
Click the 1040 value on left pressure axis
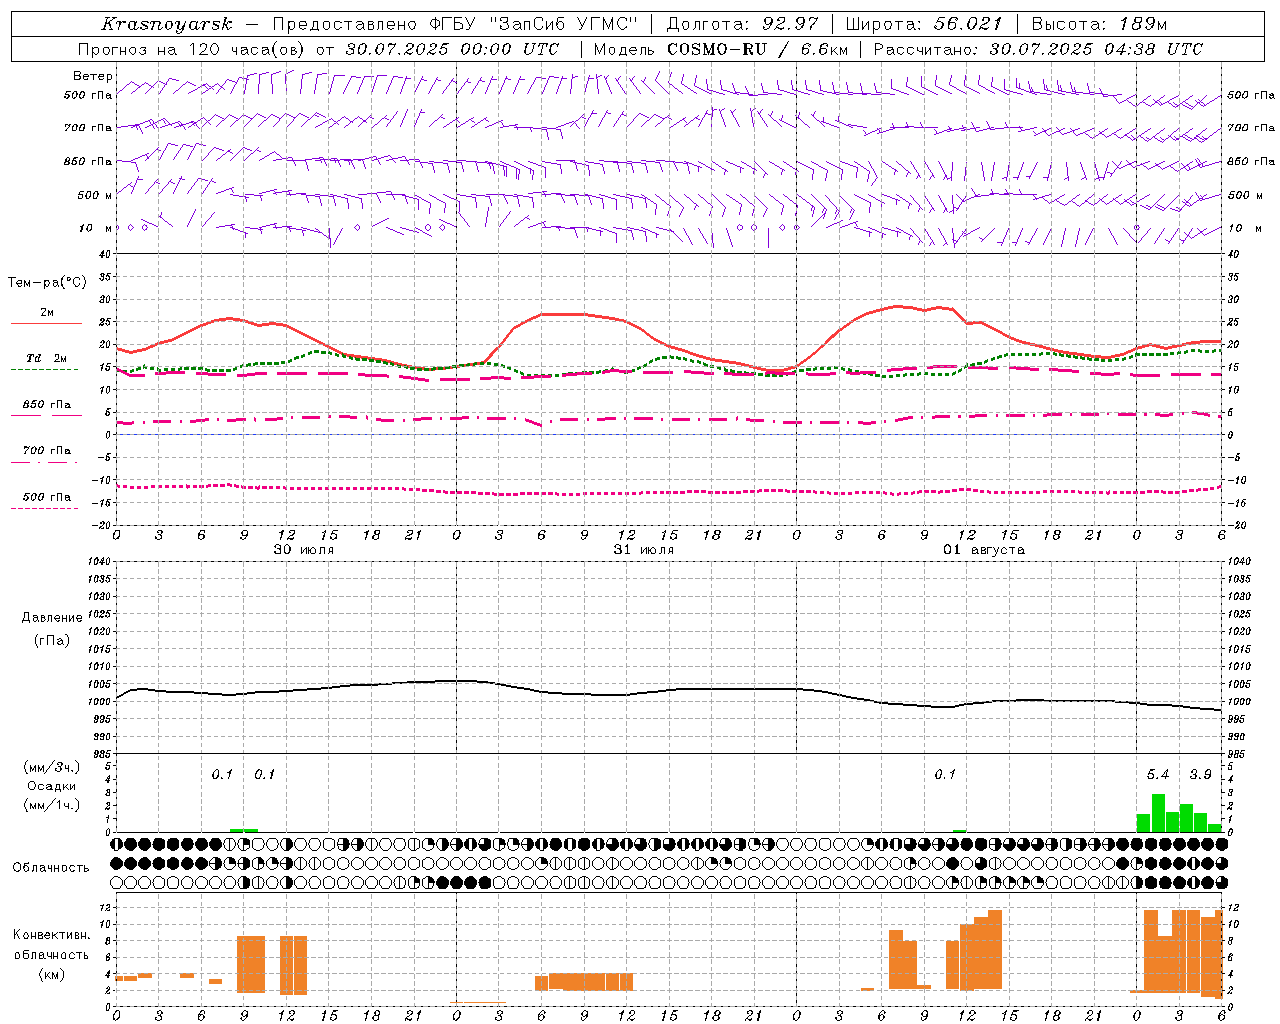point(100,561)
